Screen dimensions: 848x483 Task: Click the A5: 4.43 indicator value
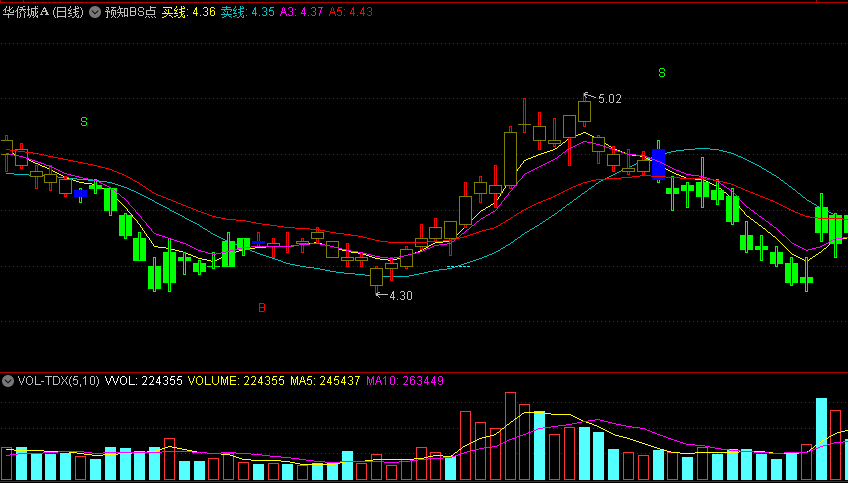coord(350,12)
